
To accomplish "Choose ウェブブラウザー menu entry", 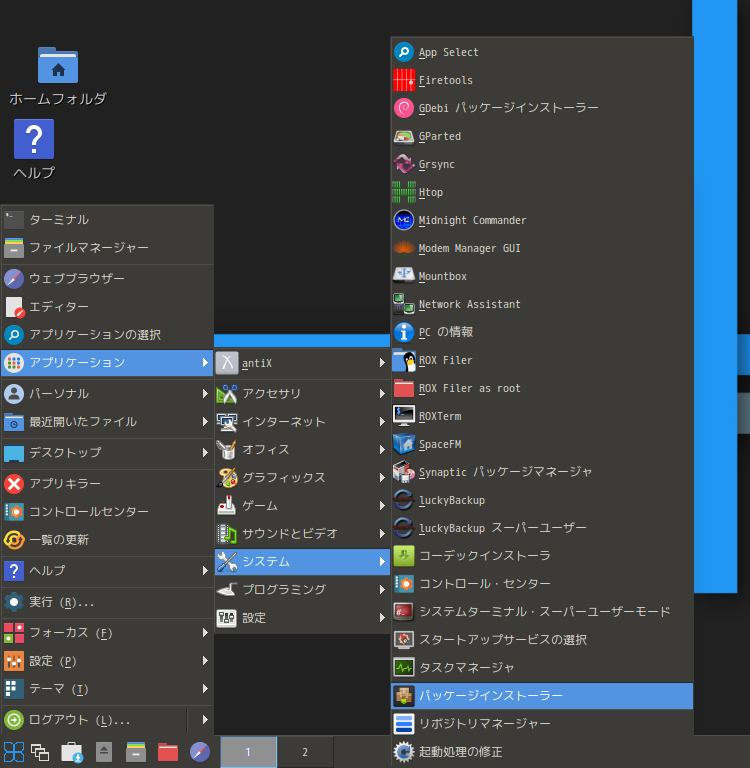I will pos(107,279).
